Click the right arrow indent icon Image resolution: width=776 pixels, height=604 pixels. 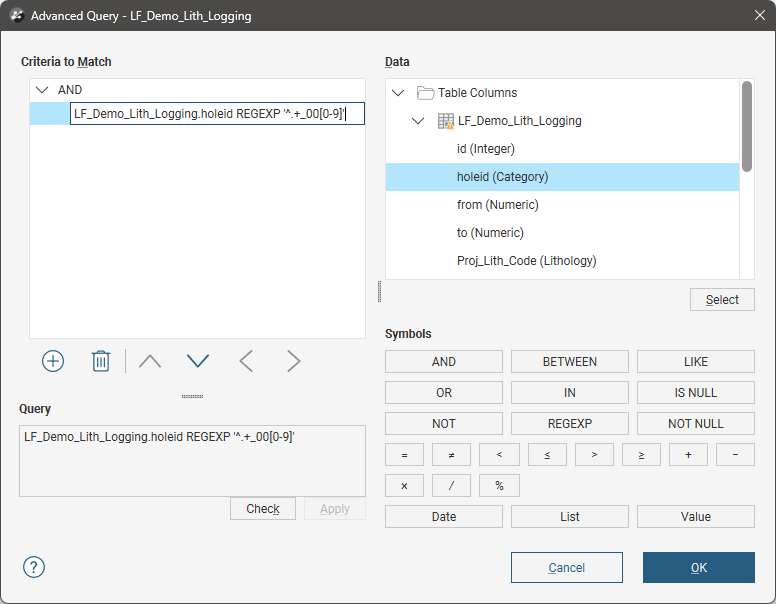pos(294,361)
